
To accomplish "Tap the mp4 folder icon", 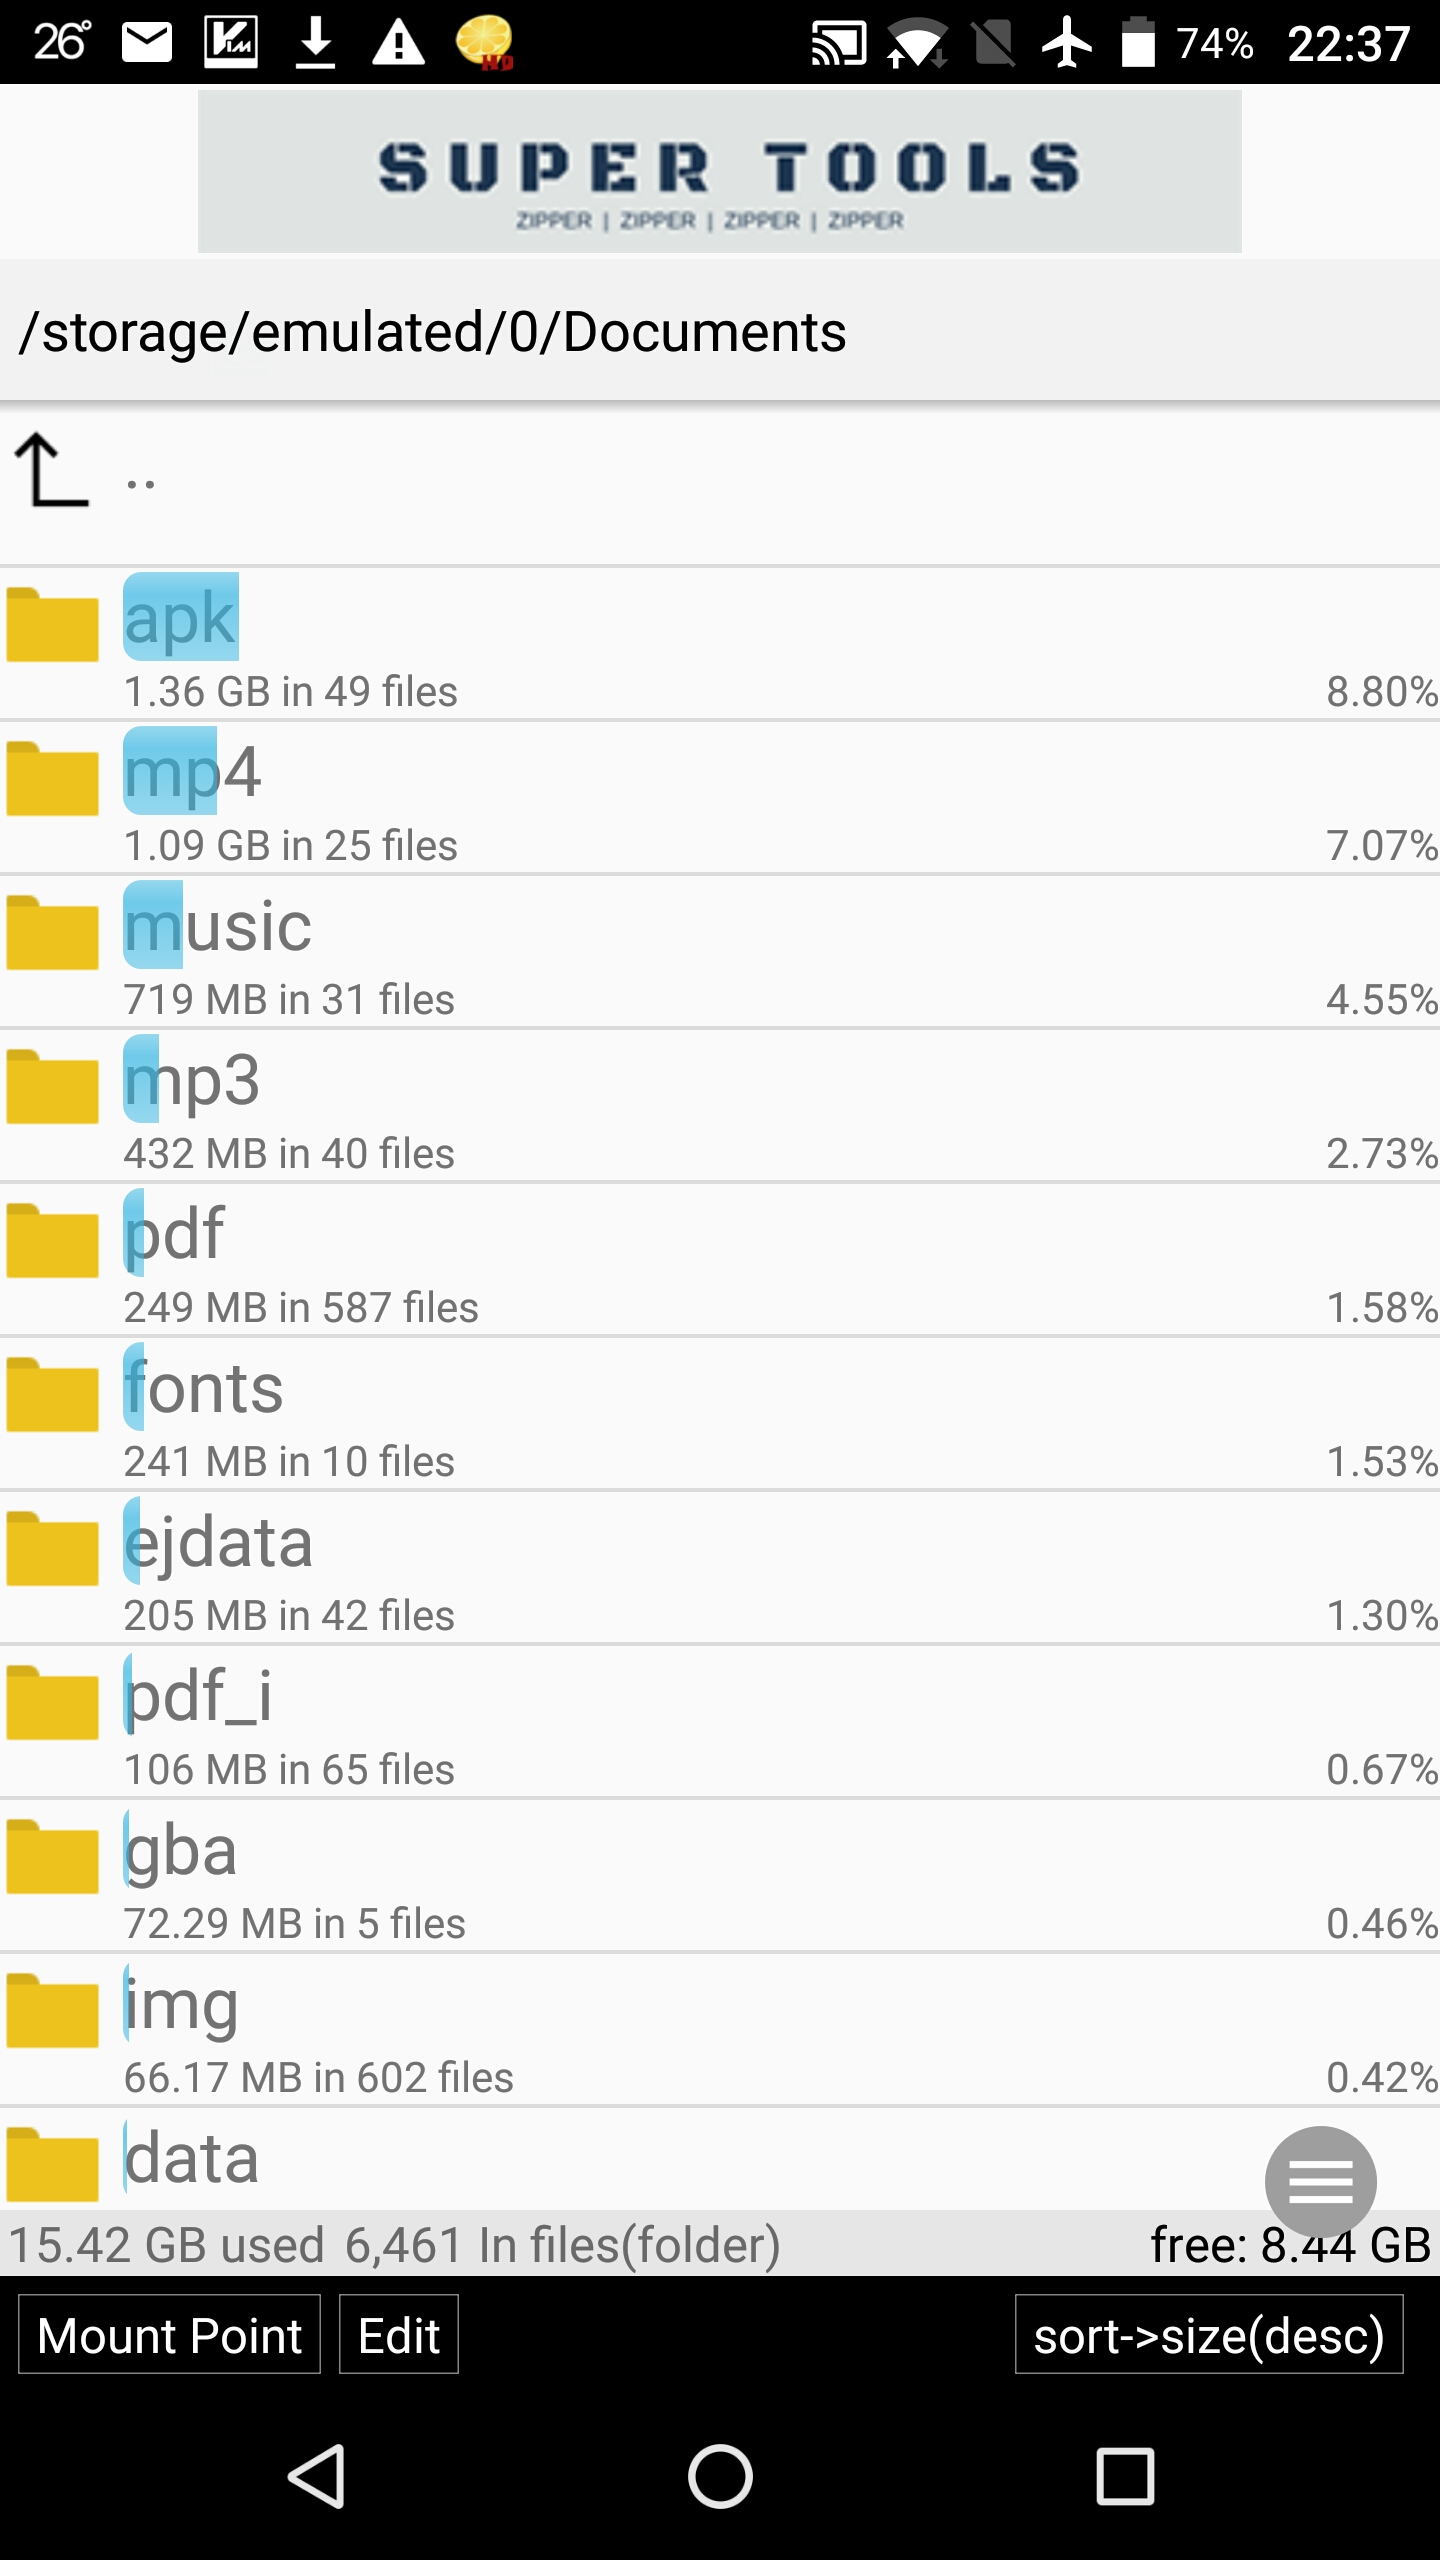I will tap(52, 779).
